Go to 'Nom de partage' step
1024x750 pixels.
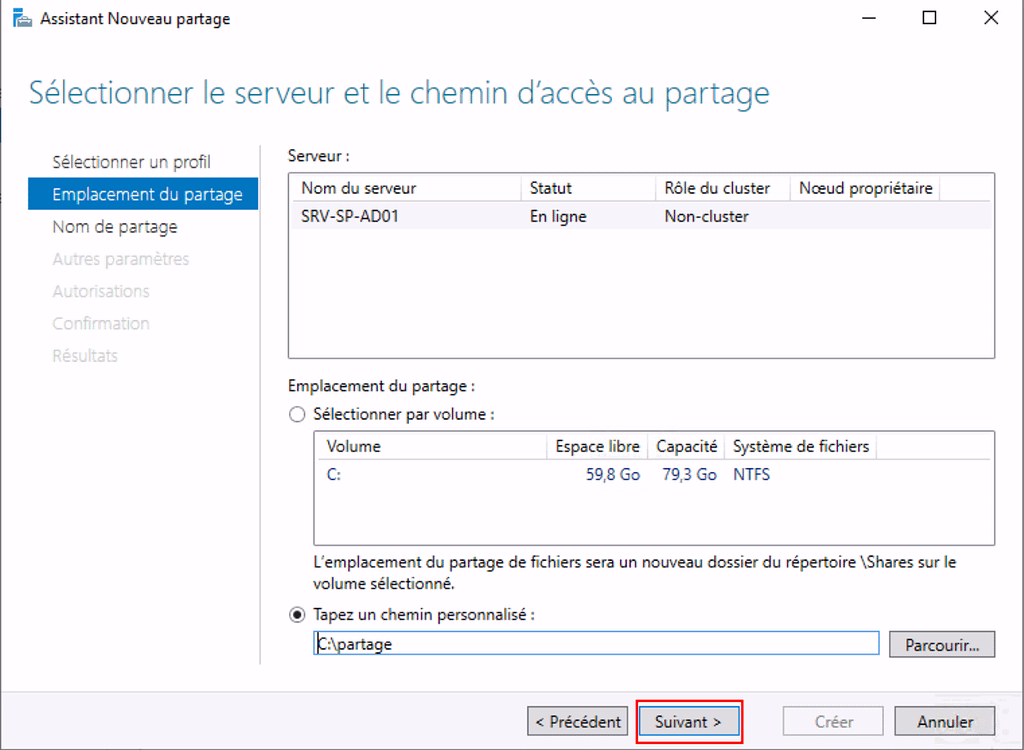pyautogui.click(x=114, y=227)
